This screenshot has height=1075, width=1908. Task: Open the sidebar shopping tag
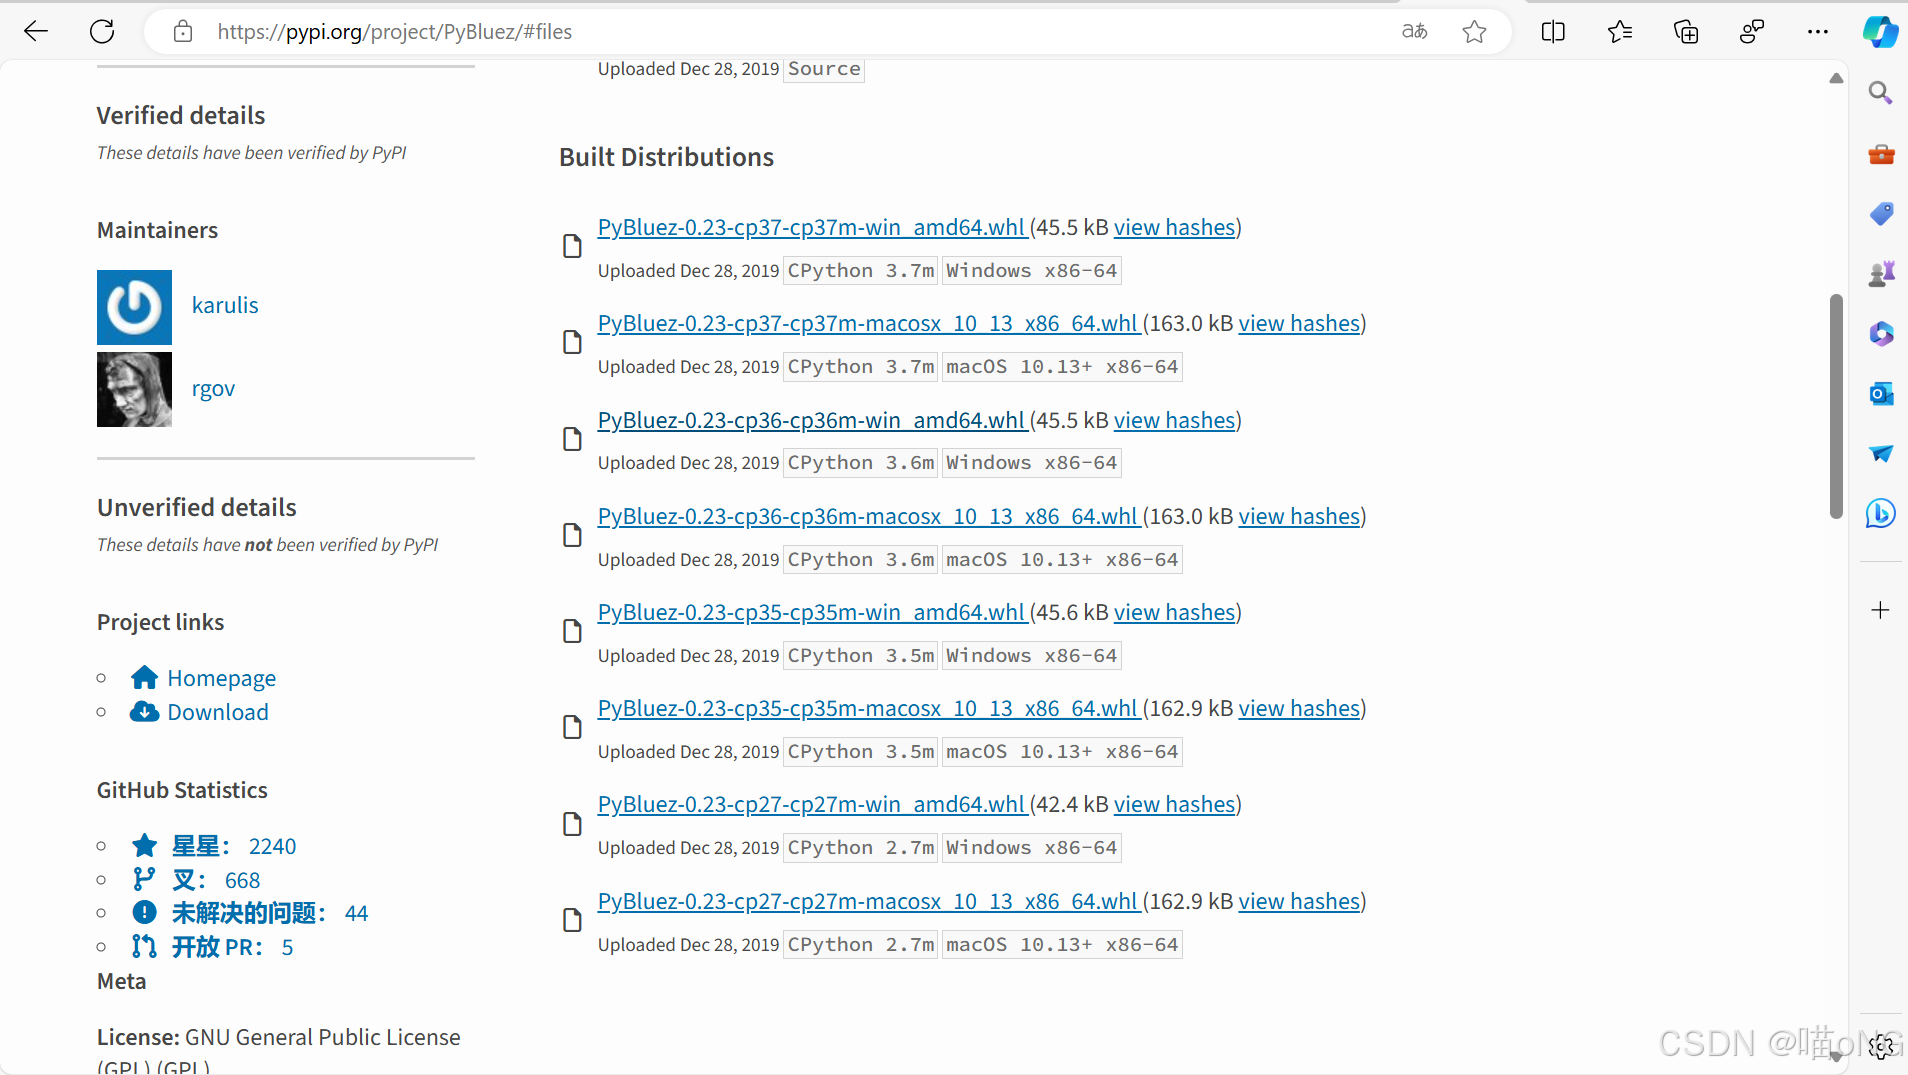[x=1880, y=213]
